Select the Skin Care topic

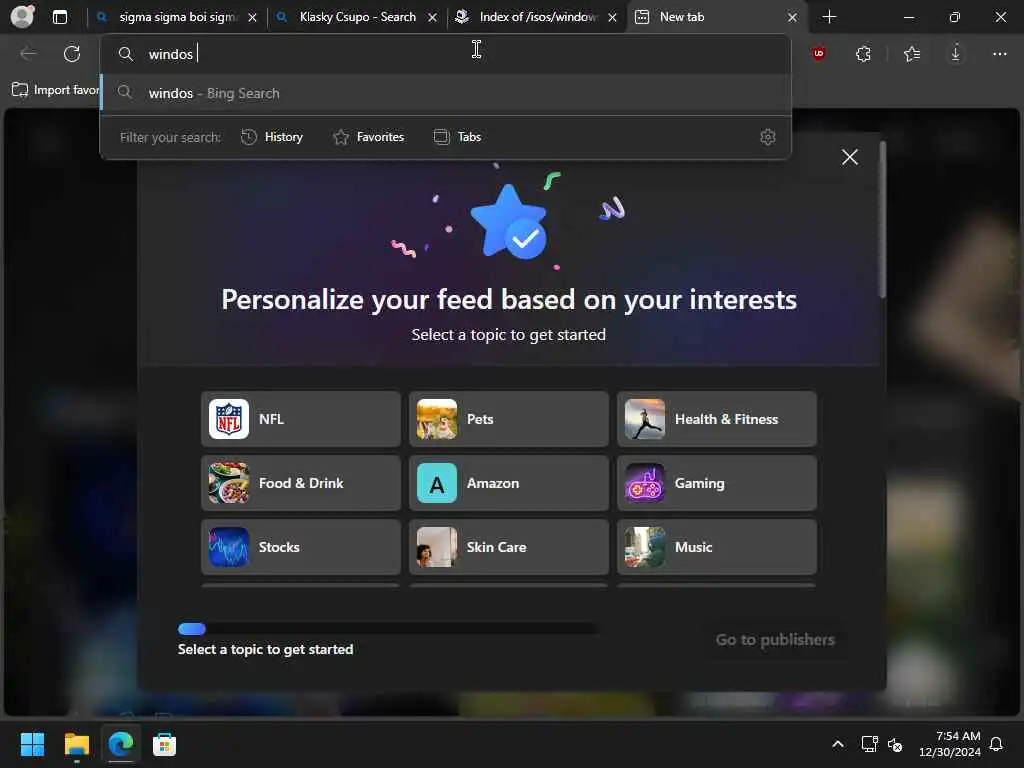coord(509,547)
